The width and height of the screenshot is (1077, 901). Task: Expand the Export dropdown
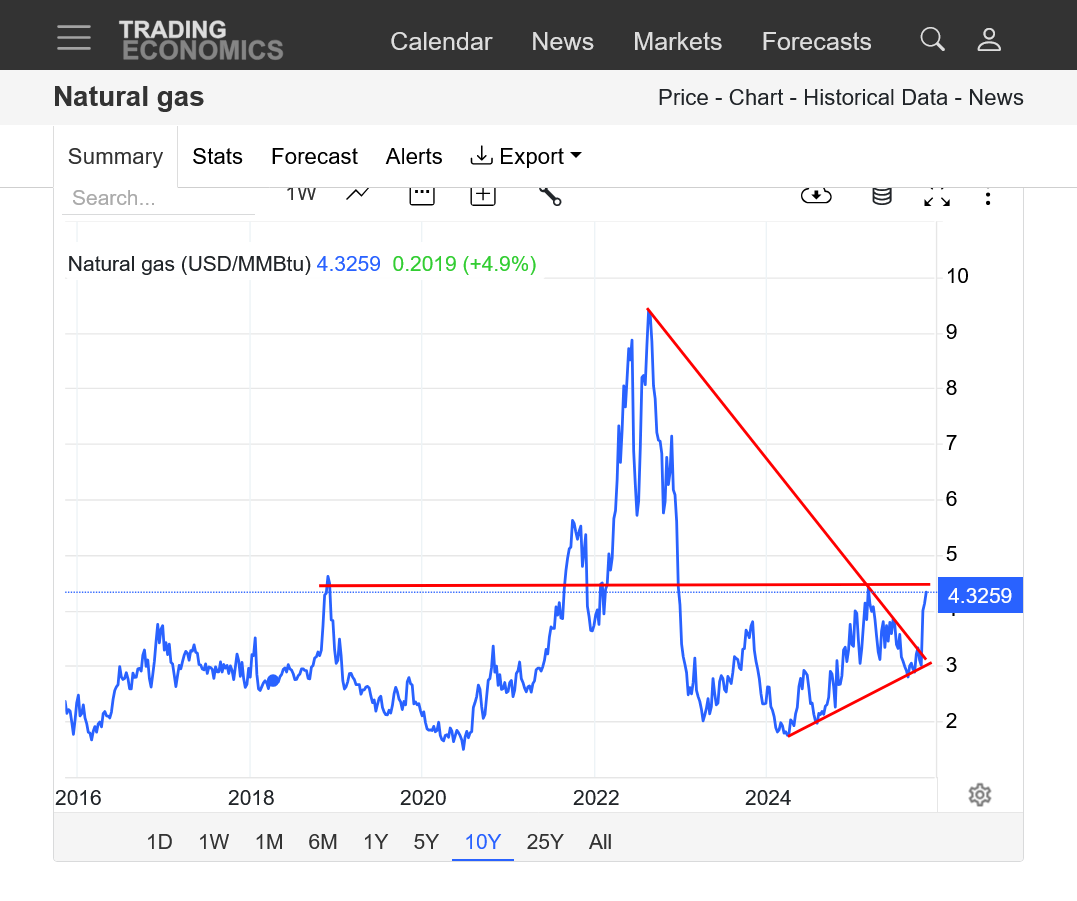(526, 156)
